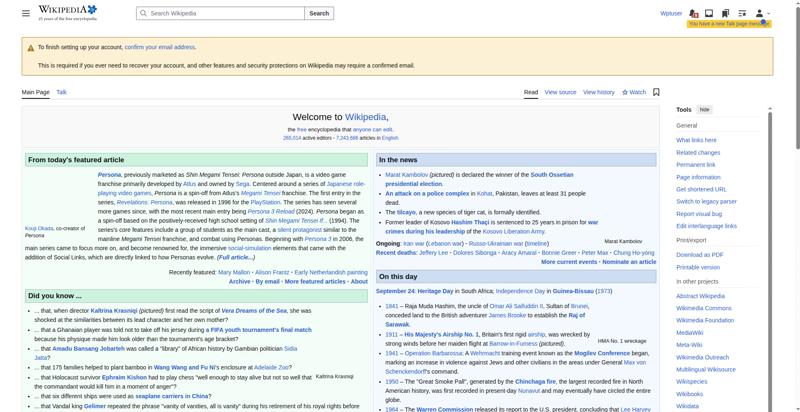Click Report visual bug
The image size is (800, 412).
[699, 214]
